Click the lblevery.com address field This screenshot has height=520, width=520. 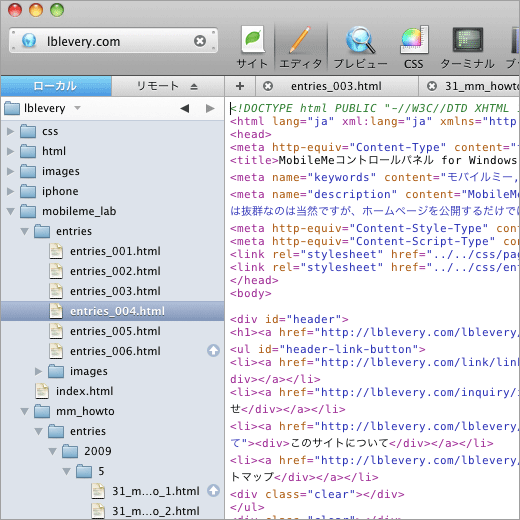[113, 41]
